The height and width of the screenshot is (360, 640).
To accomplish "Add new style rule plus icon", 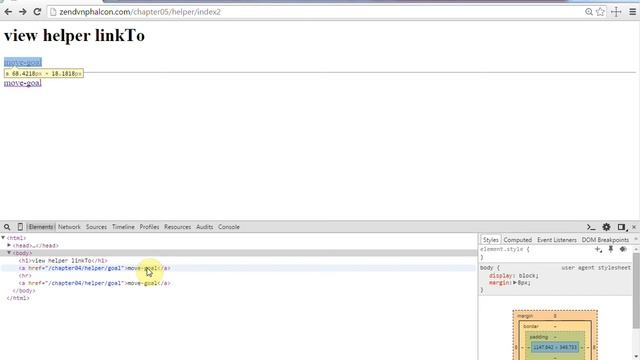I will (598, 249).
